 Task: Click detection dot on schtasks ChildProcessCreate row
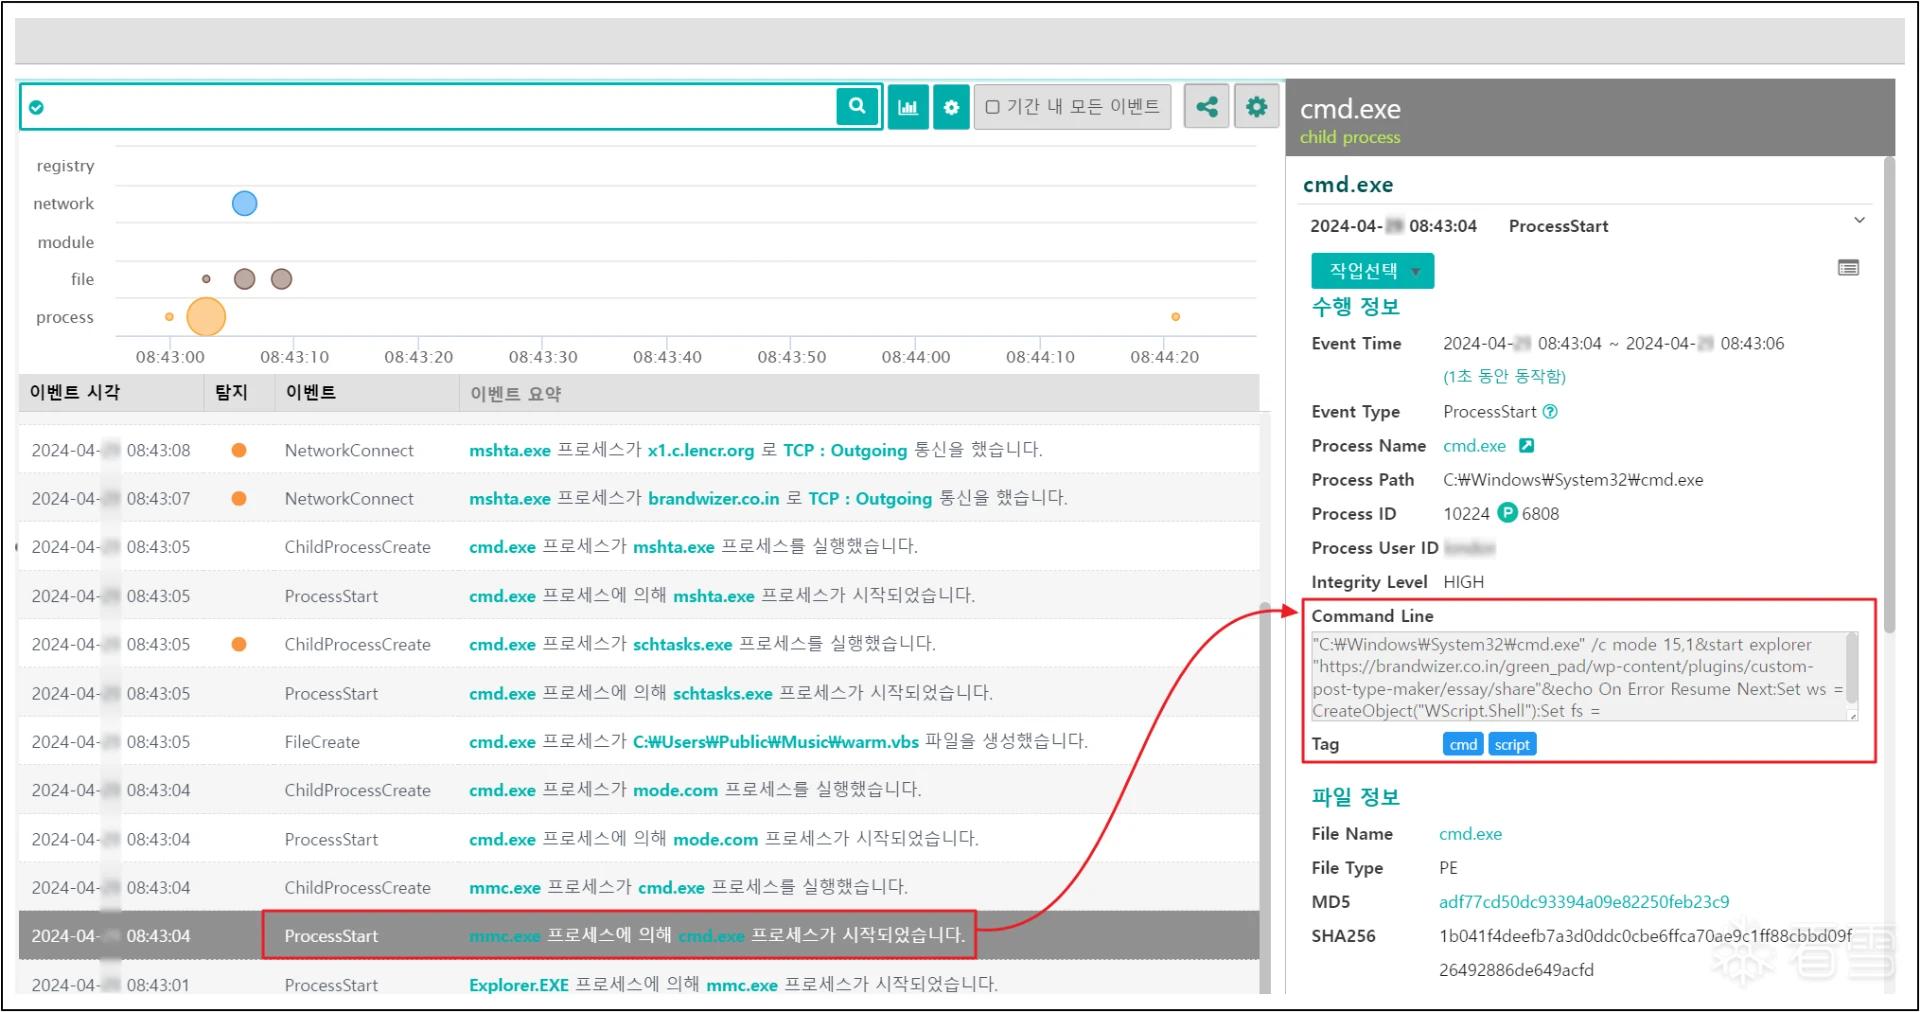point(239,644)
